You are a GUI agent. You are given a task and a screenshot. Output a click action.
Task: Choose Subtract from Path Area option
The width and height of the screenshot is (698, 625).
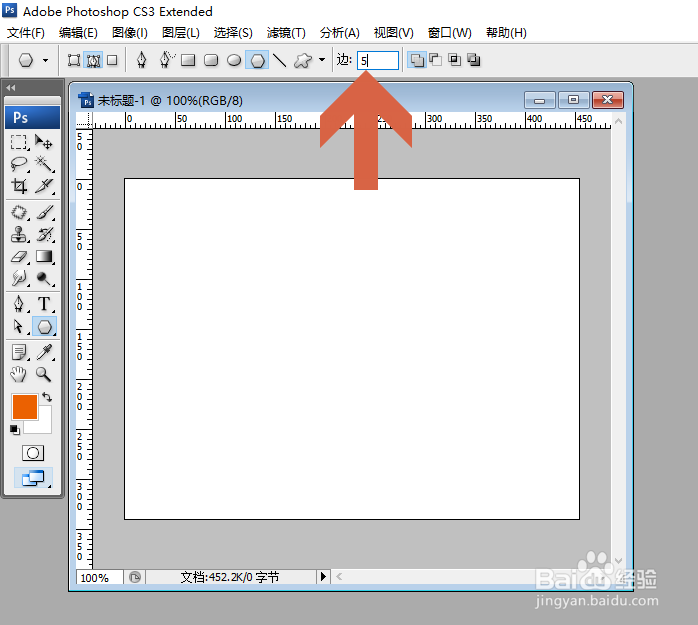[x=435, y=60]
